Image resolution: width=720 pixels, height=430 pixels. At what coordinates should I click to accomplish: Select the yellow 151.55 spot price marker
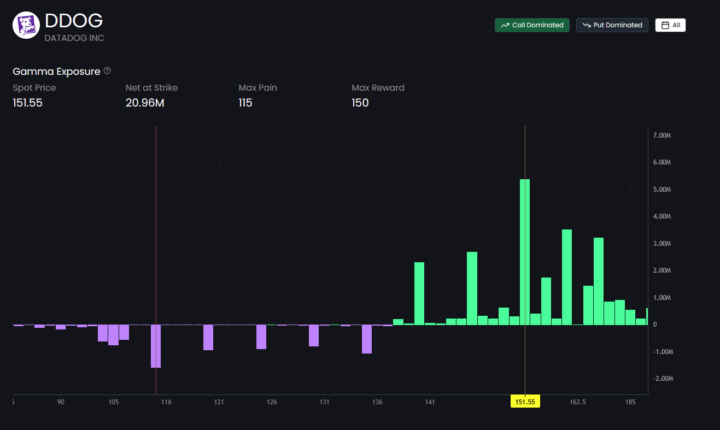tap(525, 402)
